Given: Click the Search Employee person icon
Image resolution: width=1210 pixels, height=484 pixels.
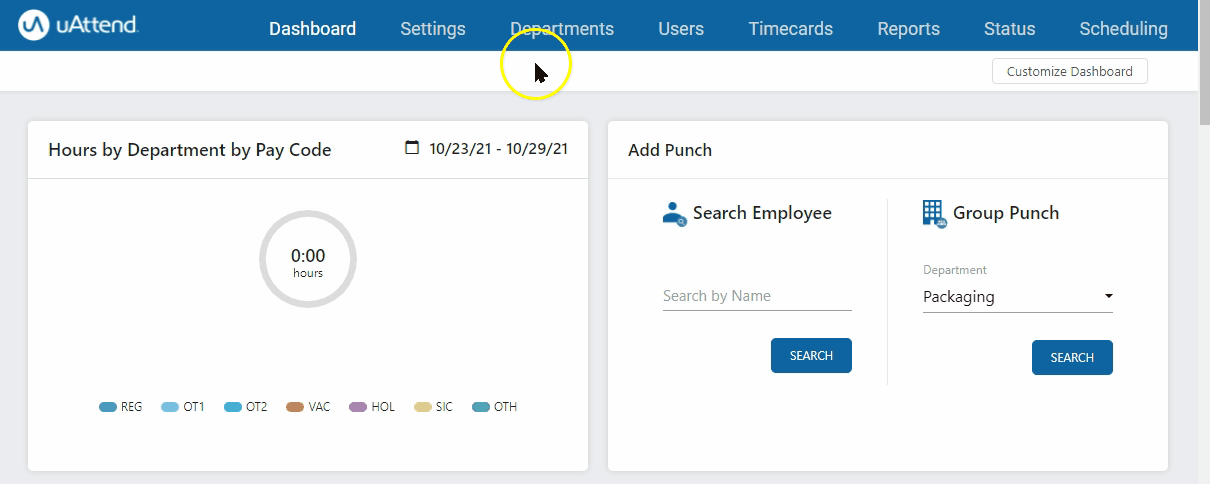Looking at the screenshot, I should click(x=675, y=213).
